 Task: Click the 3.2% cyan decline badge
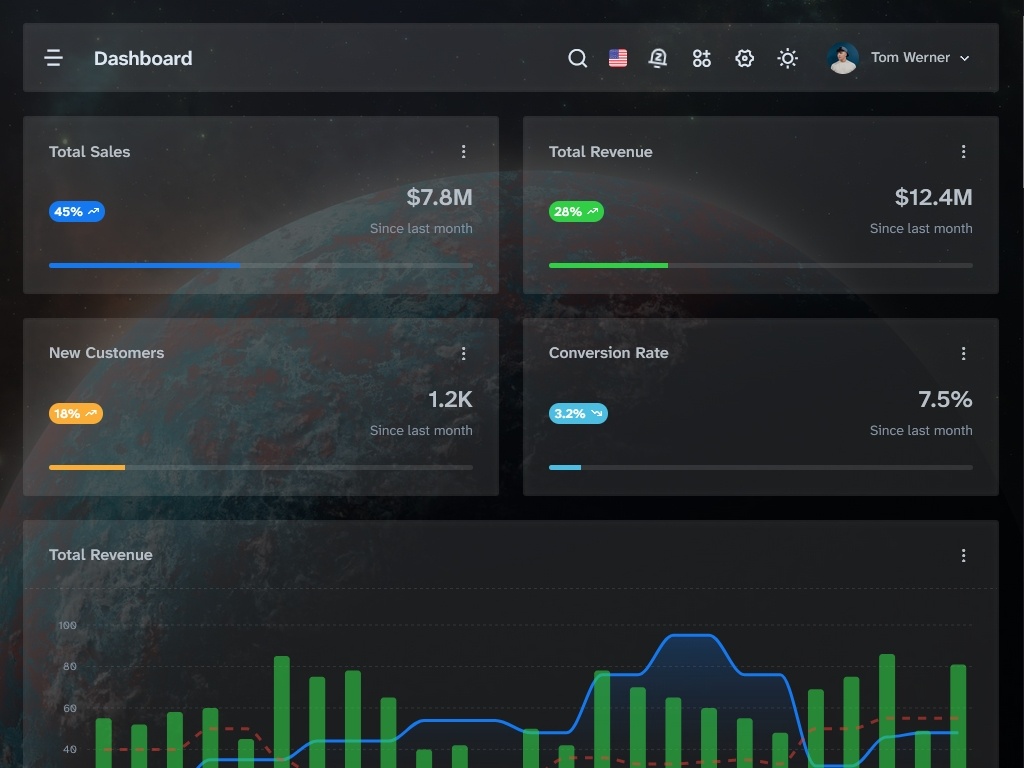tap(578, 414)
